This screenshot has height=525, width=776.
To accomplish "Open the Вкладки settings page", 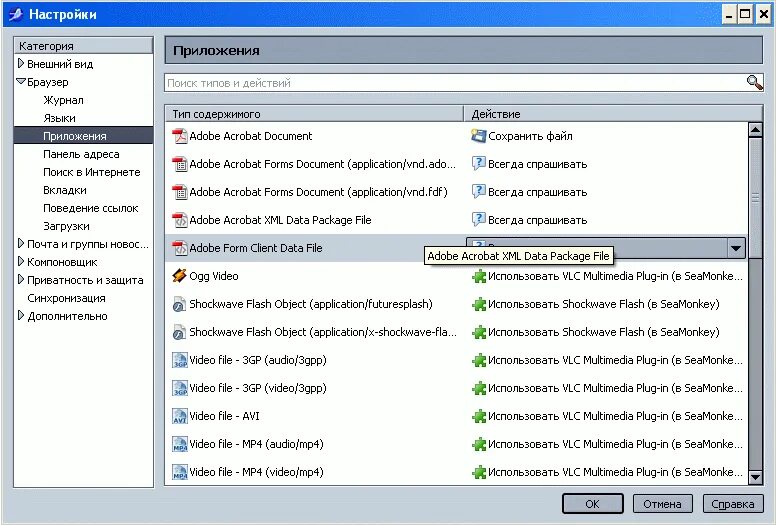I will tap(65, 190).
